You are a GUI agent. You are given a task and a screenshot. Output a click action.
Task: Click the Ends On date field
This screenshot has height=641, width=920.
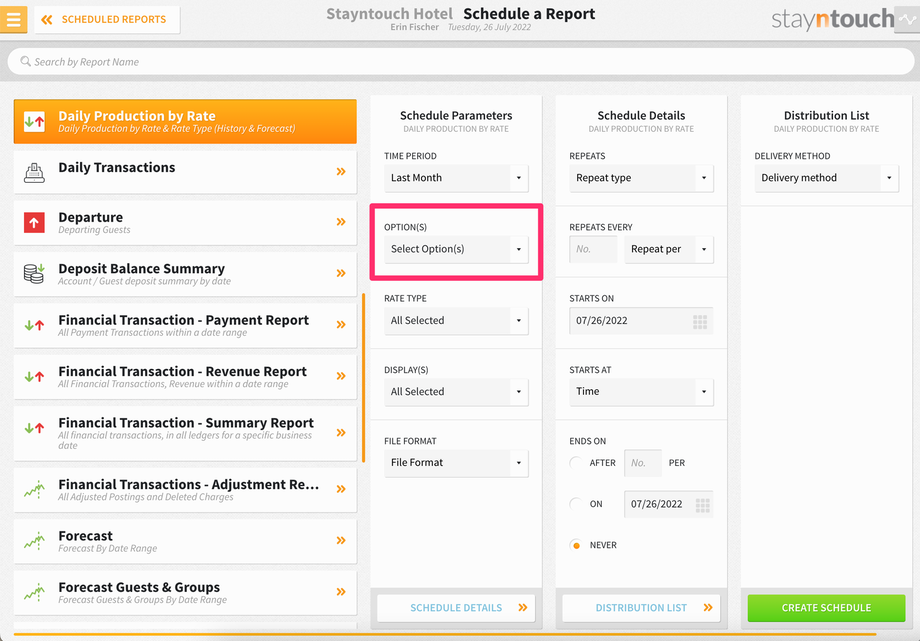coord(669,504)
